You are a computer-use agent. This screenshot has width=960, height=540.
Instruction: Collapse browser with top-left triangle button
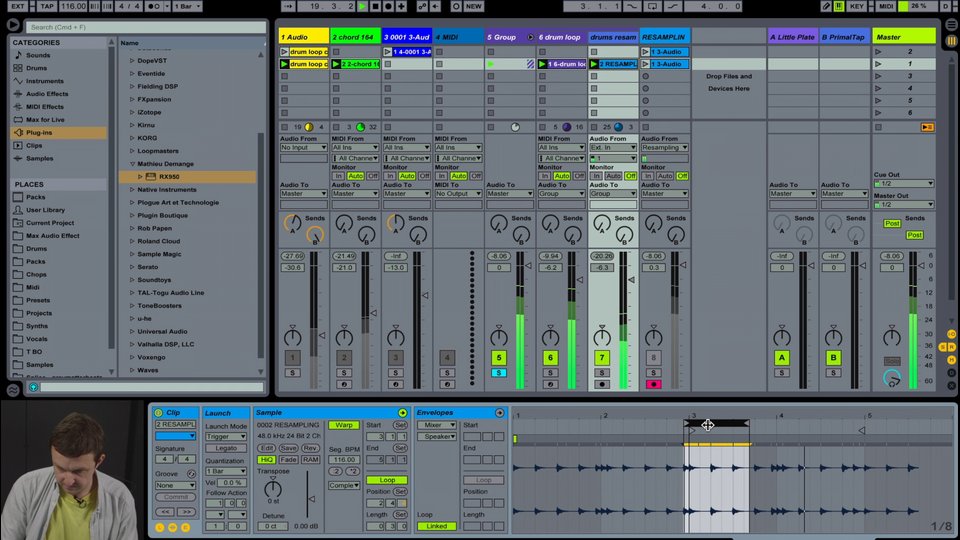click(13, 25)
